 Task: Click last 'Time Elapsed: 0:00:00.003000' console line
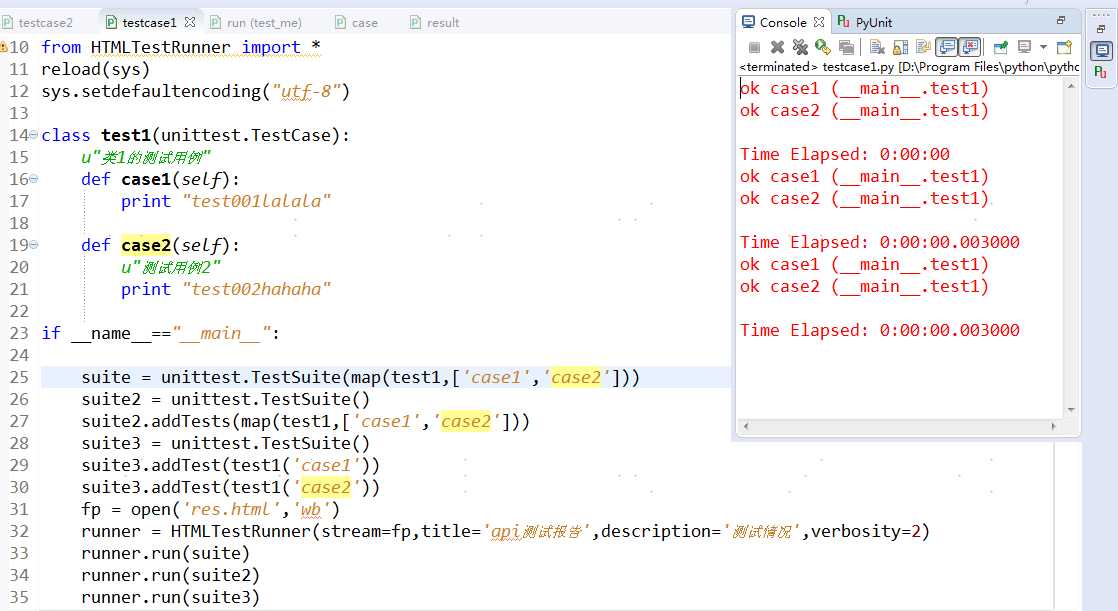point(879,330)
